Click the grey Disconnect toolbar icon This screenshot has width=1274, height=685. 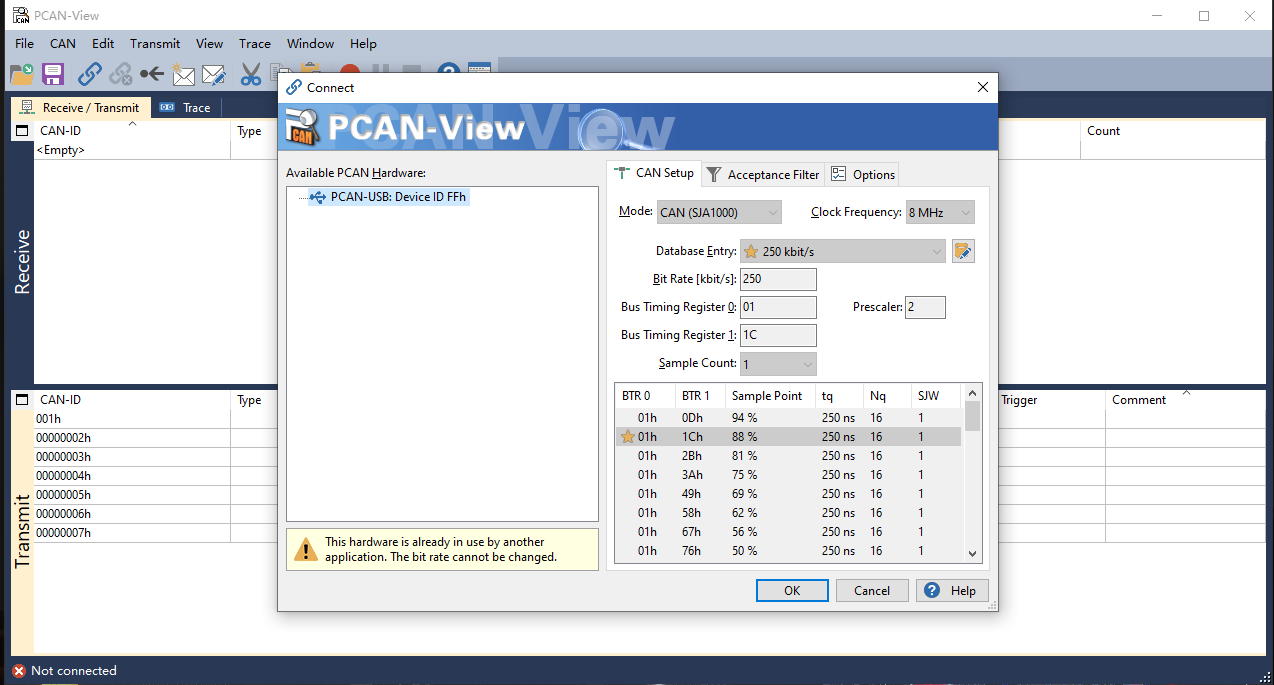click(121, 74)
